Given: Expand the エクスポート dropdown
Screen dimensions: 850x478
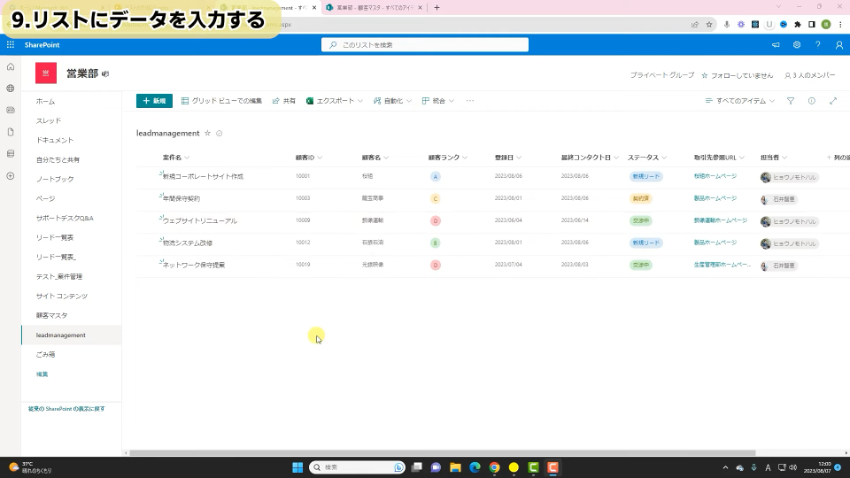Looking at the screenshot, I should click(x=335, y=101).
